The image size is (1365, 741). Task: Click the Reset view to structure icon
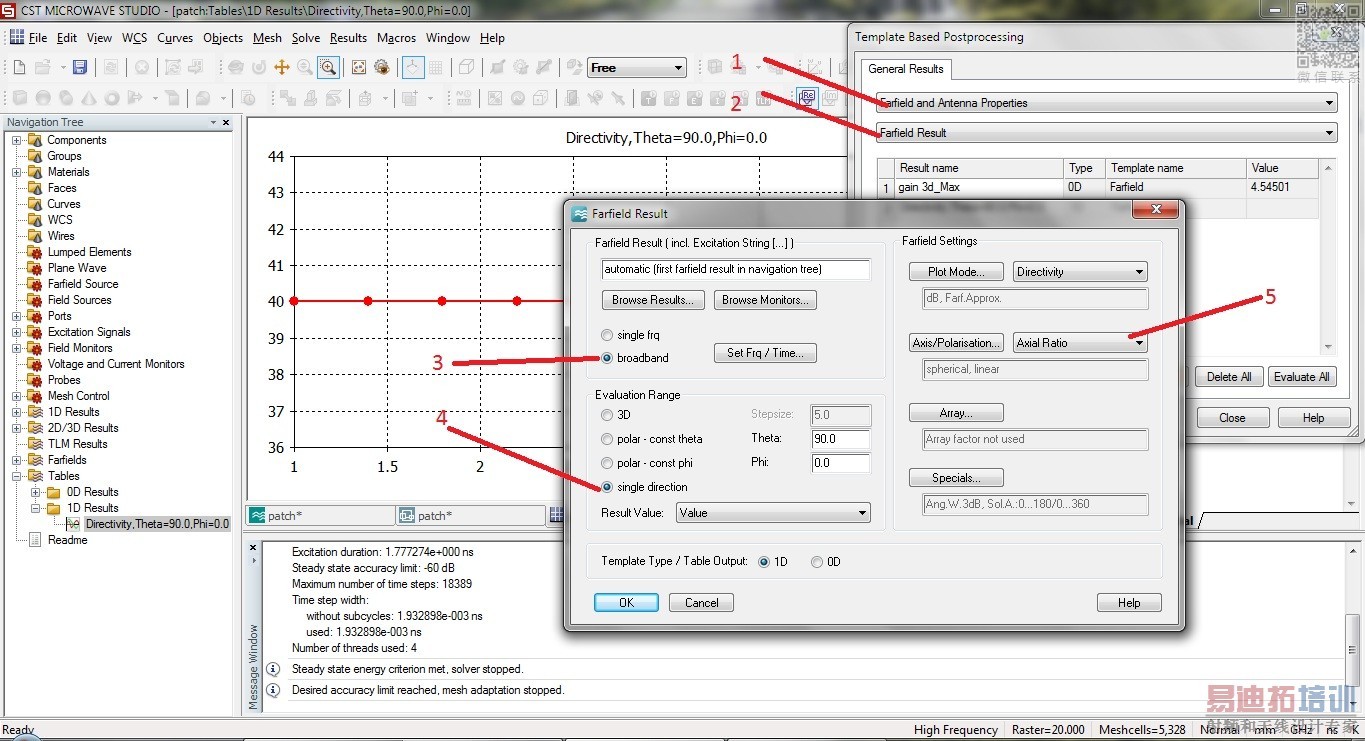(359, 67)
